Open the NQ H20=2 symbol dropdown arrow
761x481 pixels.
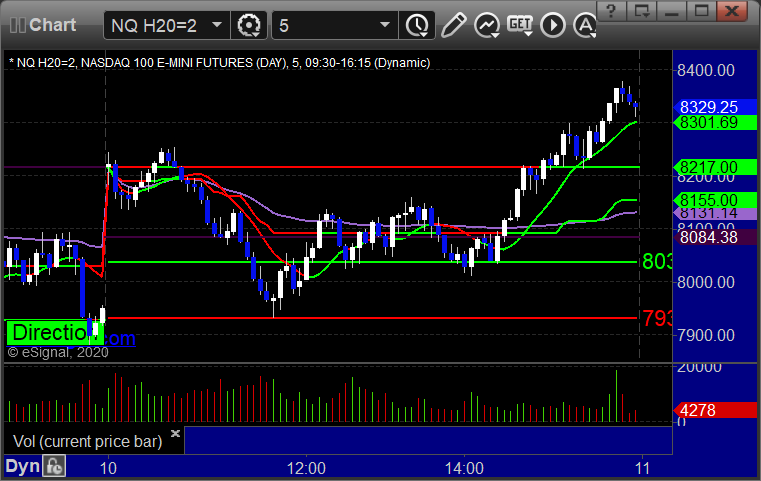pyautogui.click(x=217, y=25)
